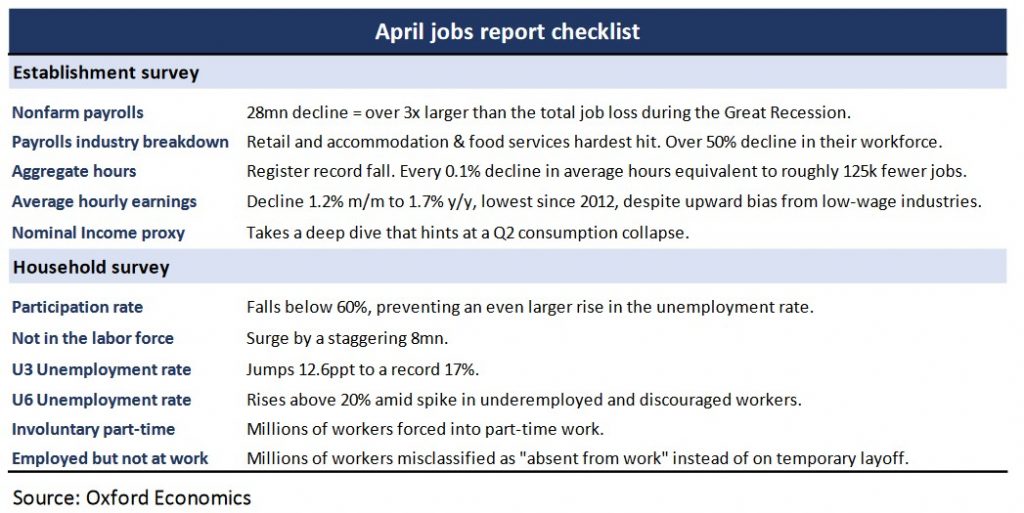The image size is (1024, 513).
Task: Click the U3 Unemployment rate label
Action: [101, 369]
